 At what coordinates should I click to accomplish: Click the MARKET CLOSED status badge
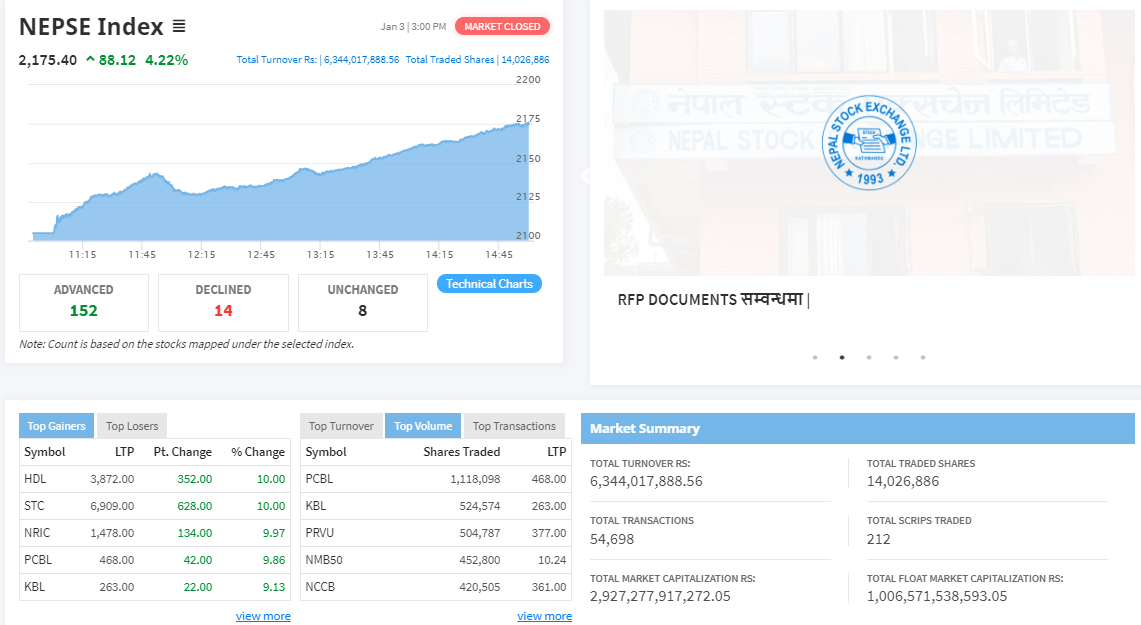click(502, 26)
